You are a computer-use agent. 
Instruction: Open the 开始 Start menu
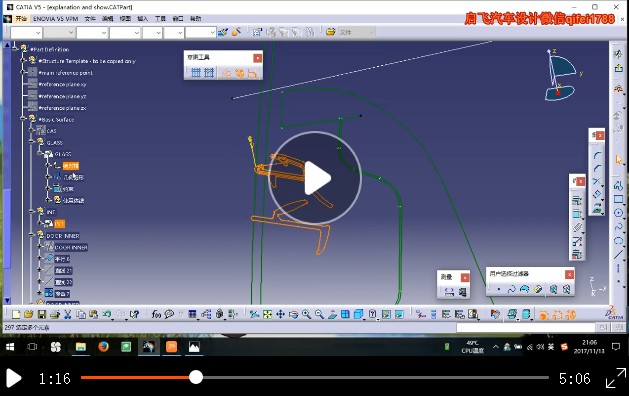tap(21, 18)
